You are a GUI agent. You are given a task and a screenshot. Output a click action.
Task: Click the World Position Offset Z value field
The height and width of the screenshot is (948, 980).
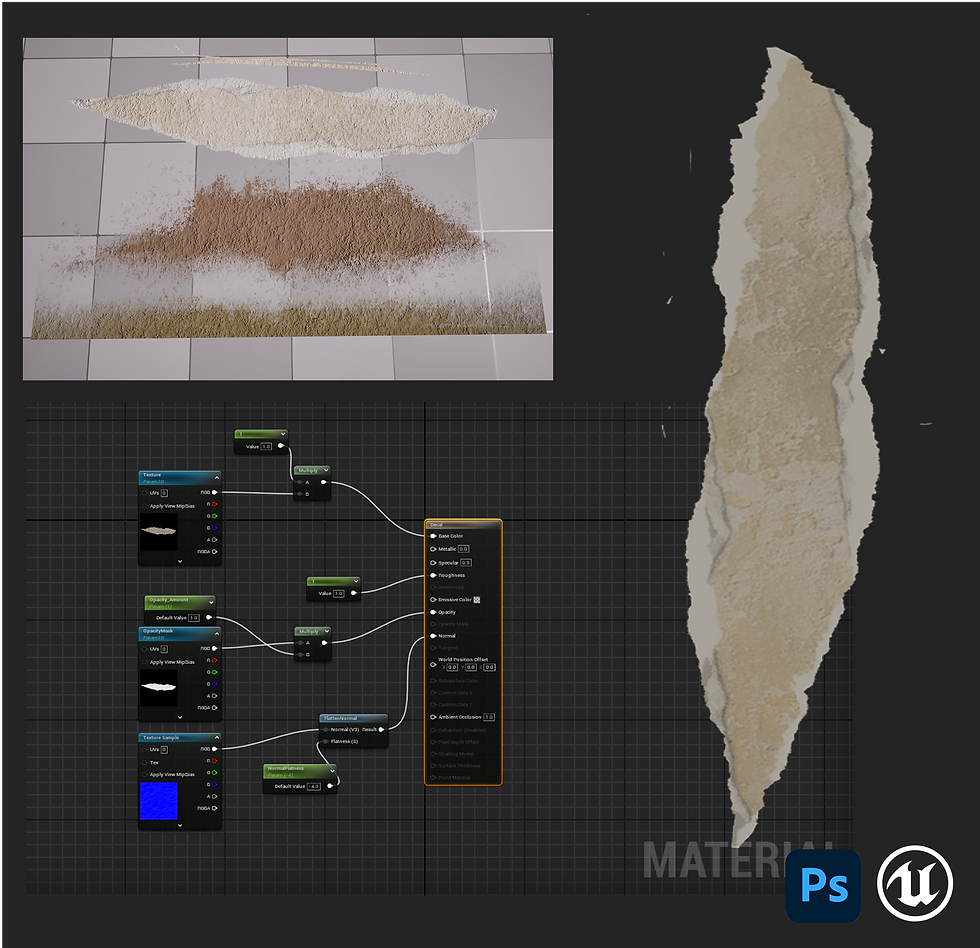[x=489, y=667]
